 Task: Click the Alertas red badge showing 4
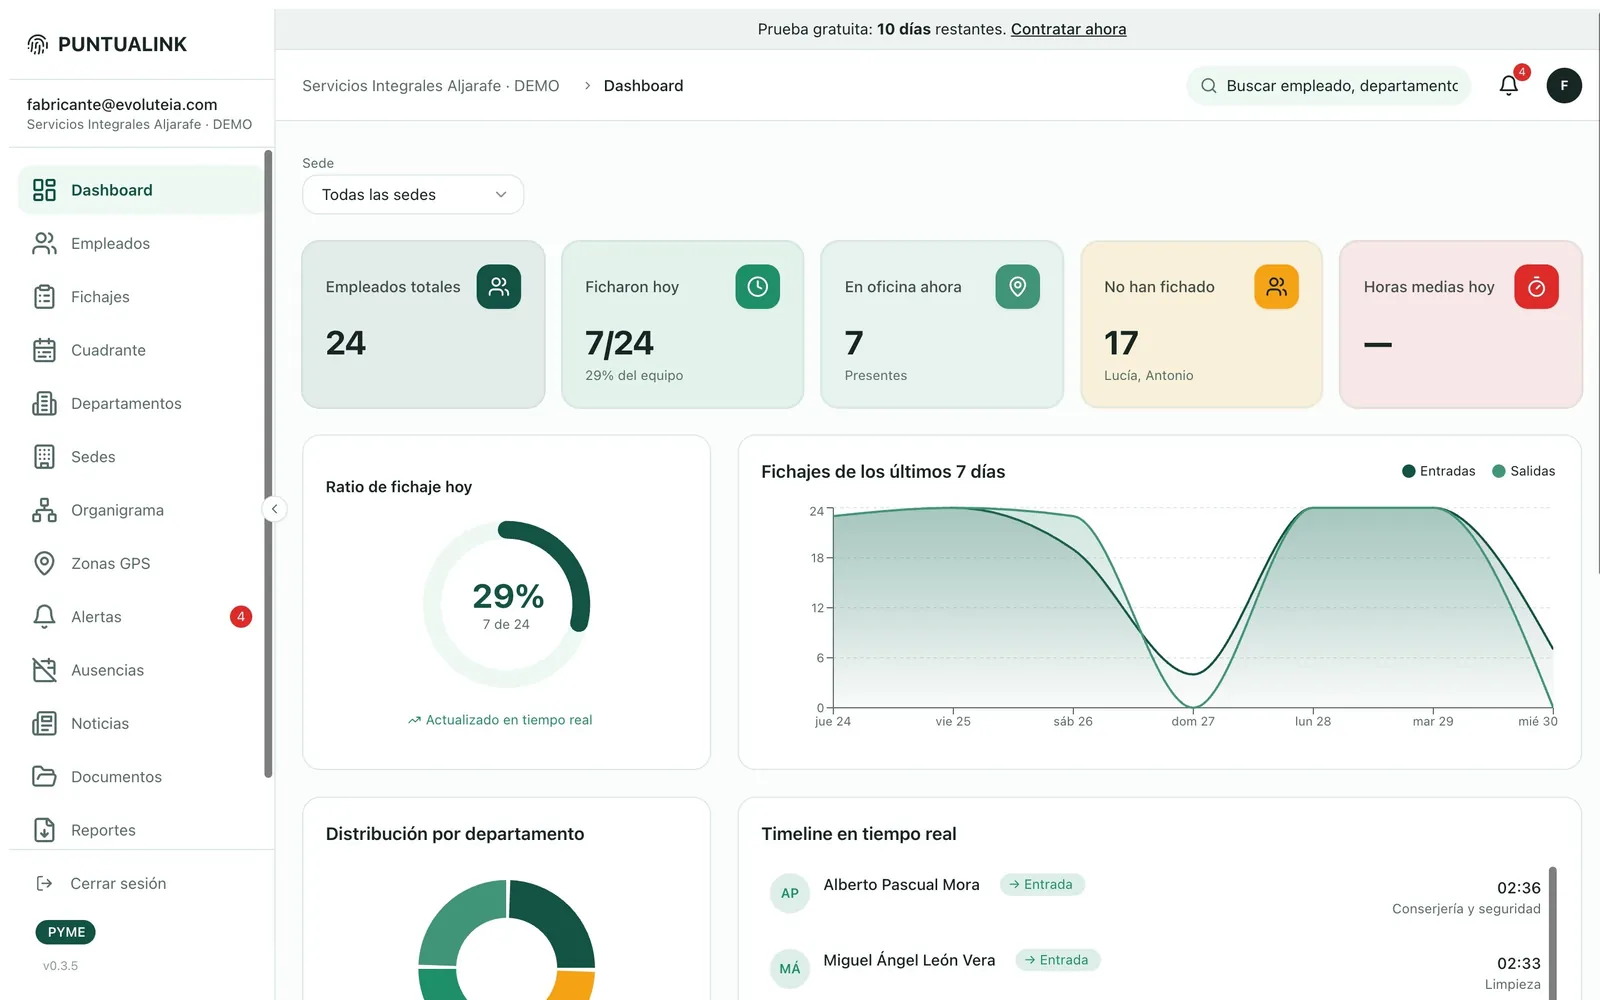click(241, 617)
